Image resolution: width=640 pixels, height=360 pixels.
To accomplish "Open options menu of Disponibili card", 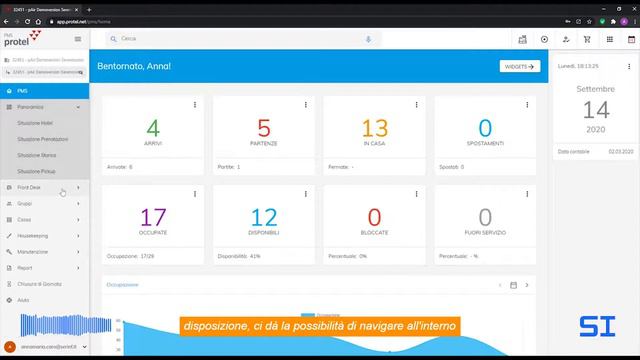I will click(x=306, y=194).
